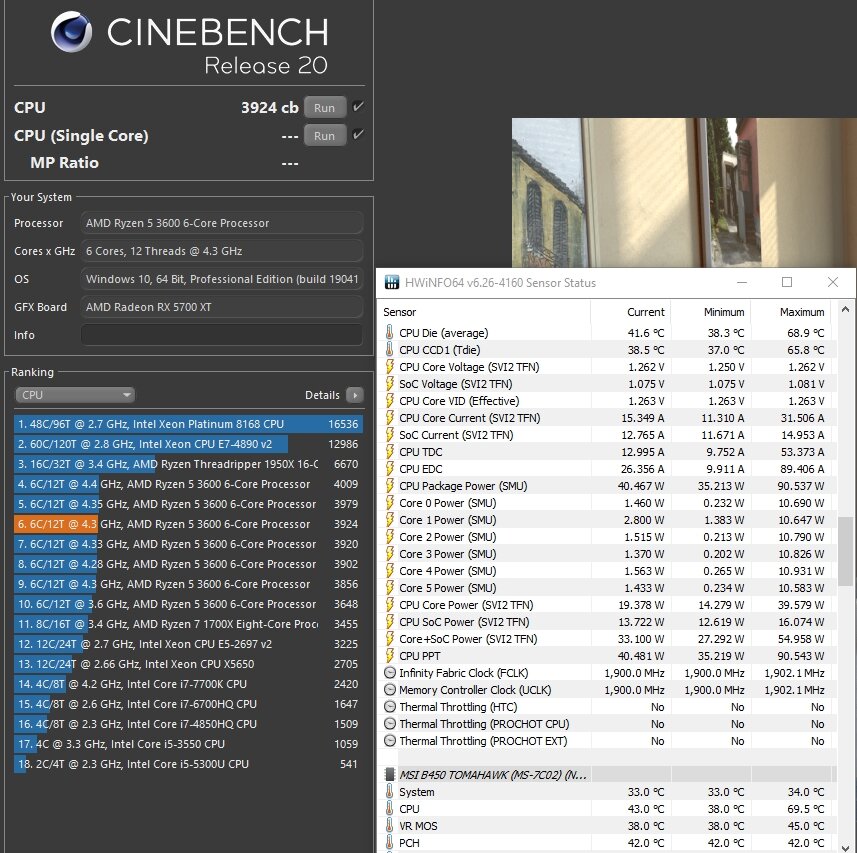Click the 90.537 W maximum CPU Package Power value

(801, 486)
